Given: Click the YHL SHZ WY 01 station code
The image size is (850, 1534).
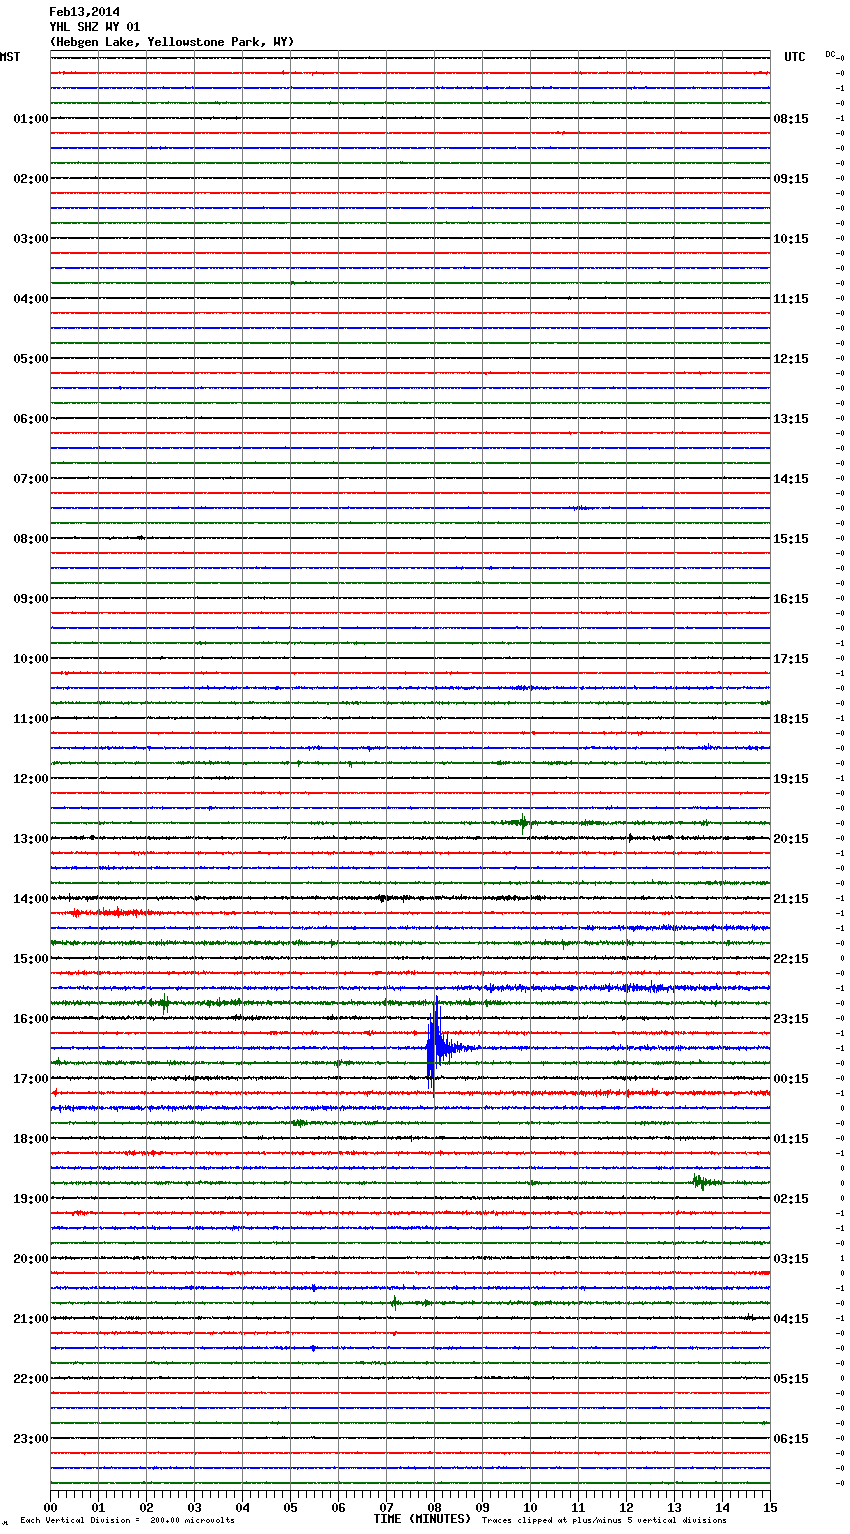Looking at the screenshot, I should click(95, 27).
